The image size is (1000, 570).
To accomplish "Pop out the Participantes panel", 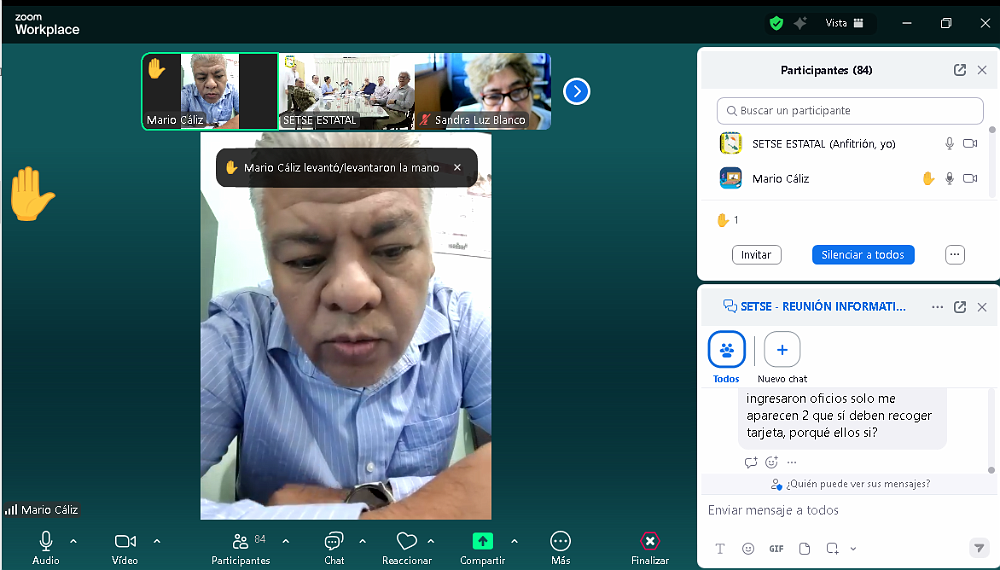I will pos(959,70).
